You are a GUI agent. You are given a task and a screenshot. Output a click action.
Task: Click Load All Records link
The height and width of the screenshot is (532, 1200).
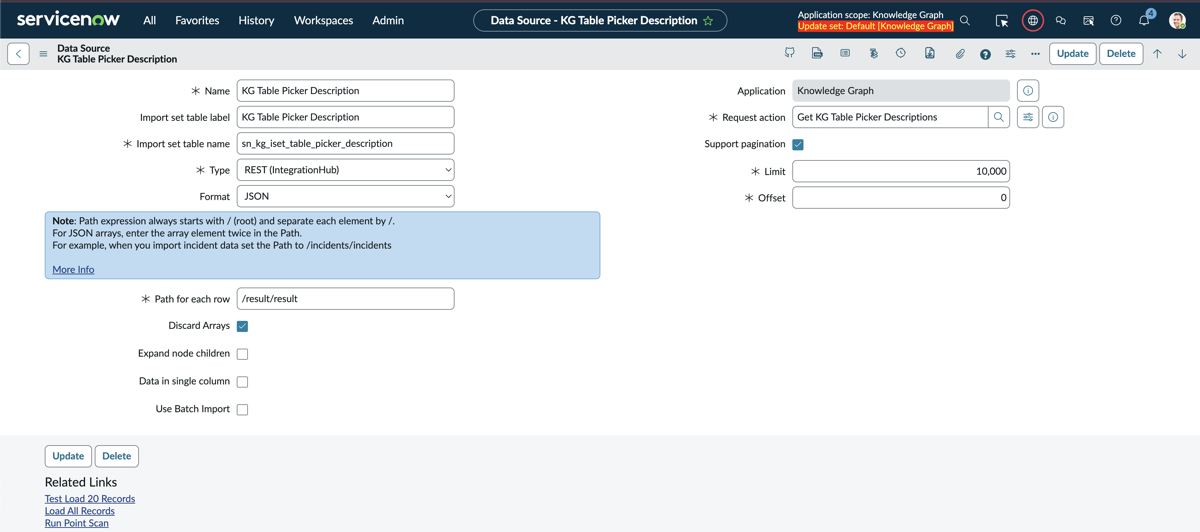pyautogui.click(x=80, y=510)
